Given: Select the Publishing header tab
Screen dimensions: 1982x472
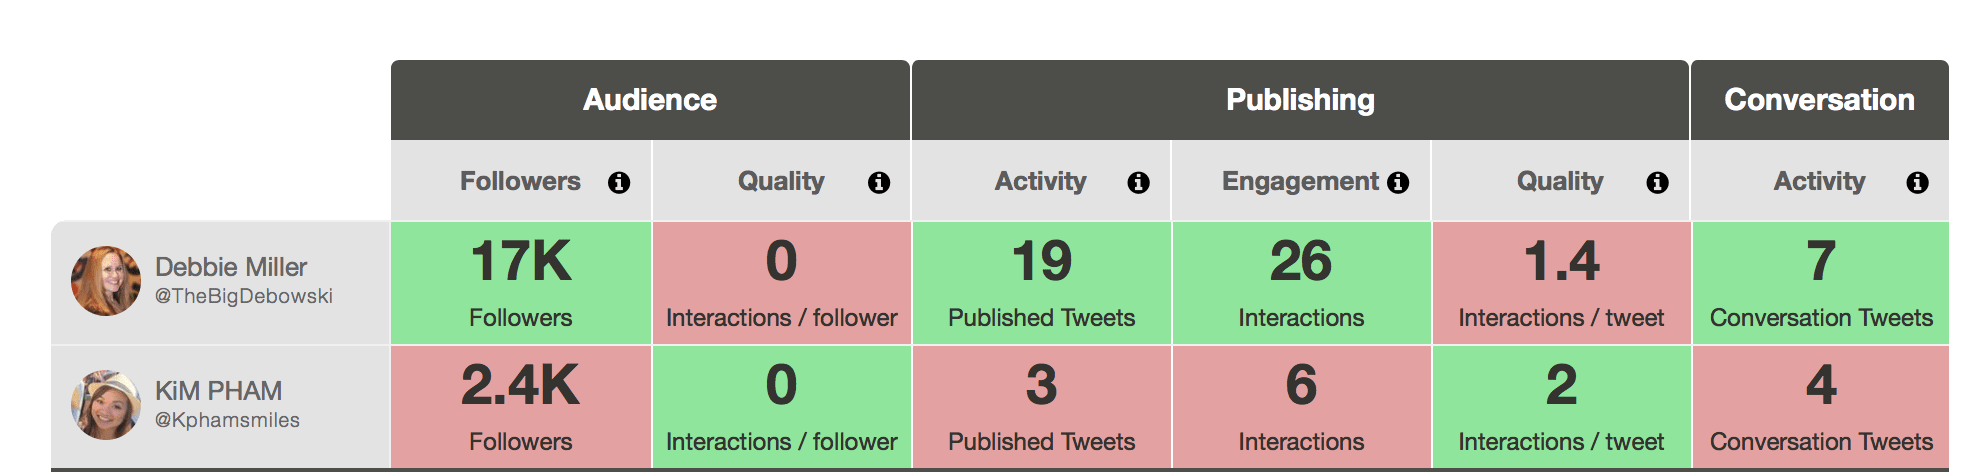Looking at the screenshot, I should pyautogui.click(x=1300, y=100).
